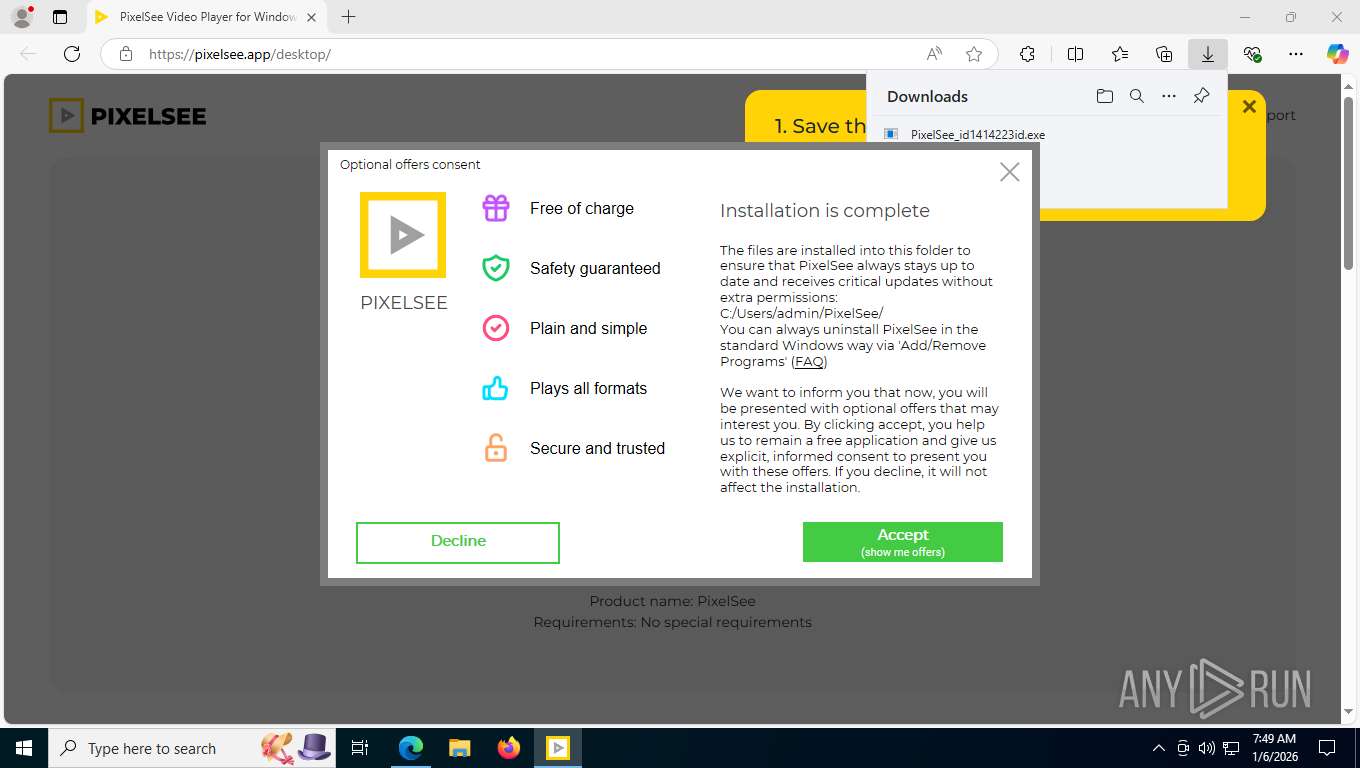The width and height of the screenshot is (1360, 768).
Task: Open Browser essentials heart icon
Action: tap(1252, 54)
